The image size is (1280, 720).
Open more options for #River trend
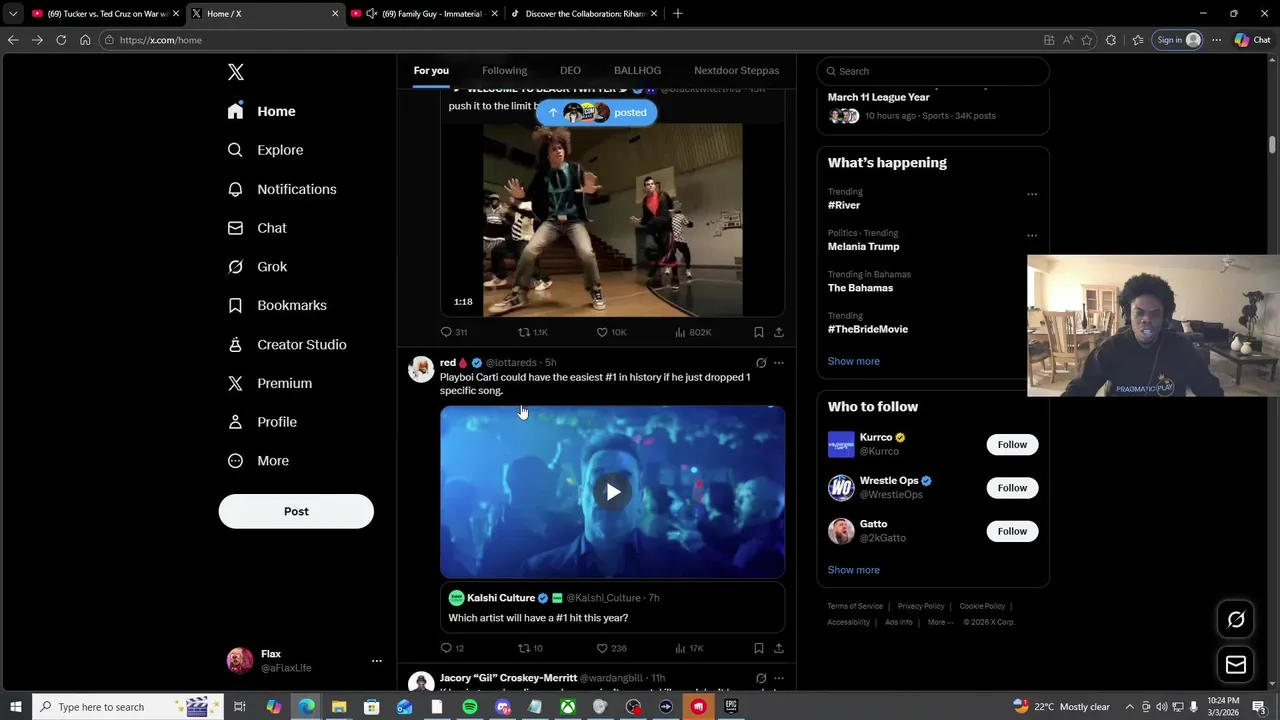pos(1032,194)
